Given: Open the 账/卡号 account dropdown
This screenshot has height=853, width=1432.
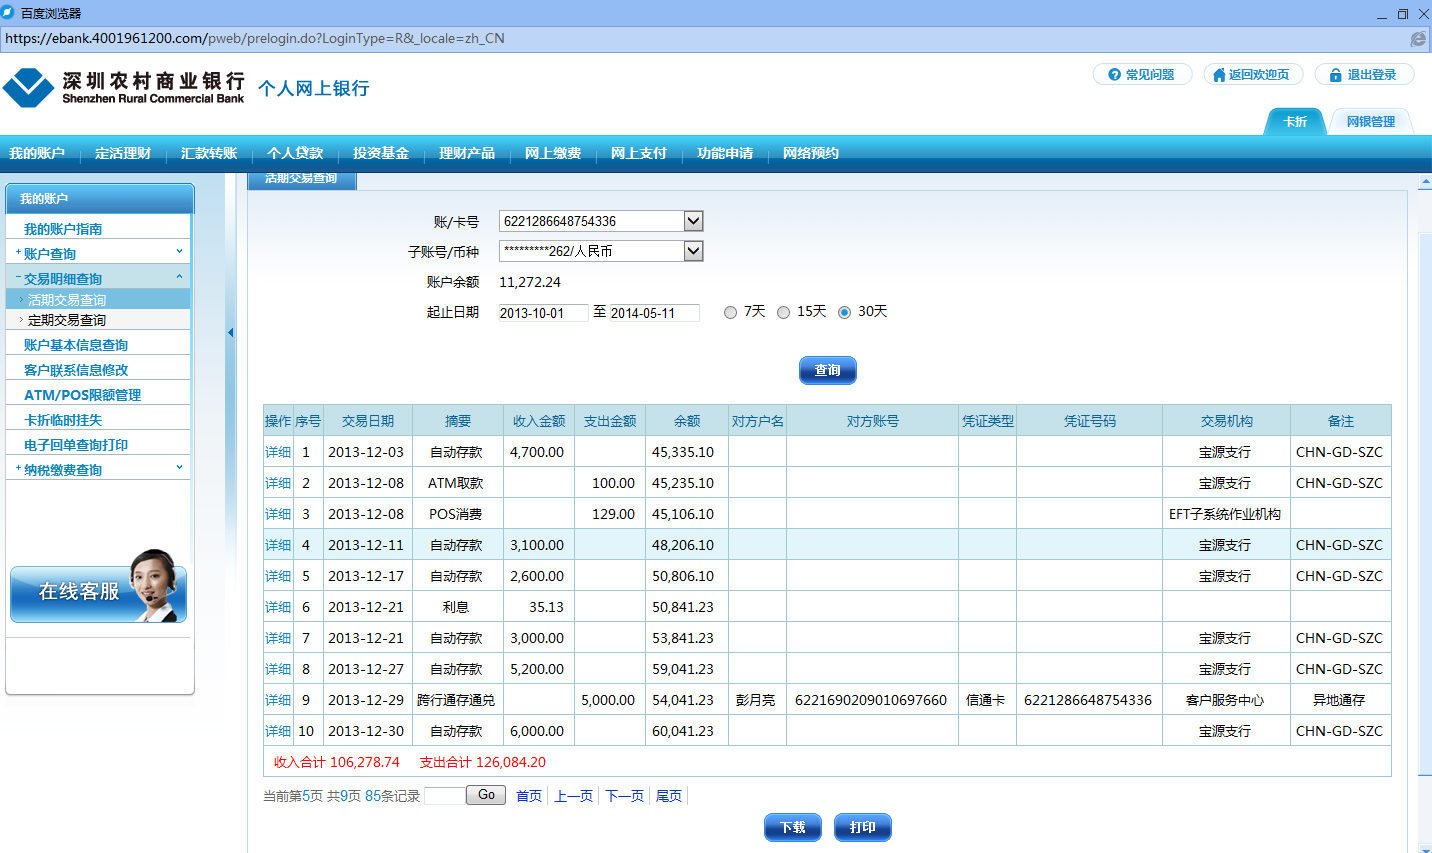Looking at the screenshot, I should 693,221.
